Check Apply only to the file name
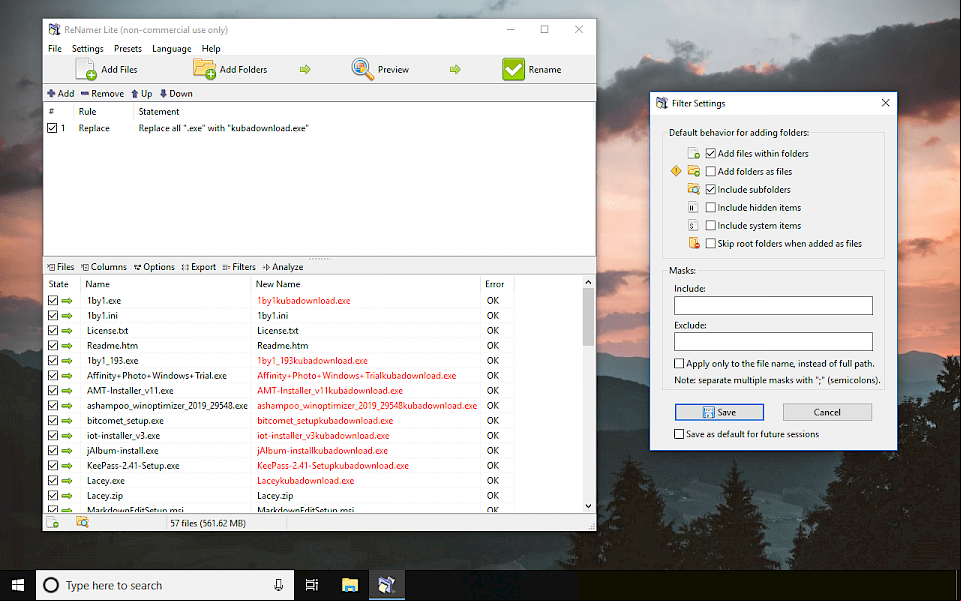The width and height of the screenshot is (961, 601). pyautogui.click(x=679, y=363)
